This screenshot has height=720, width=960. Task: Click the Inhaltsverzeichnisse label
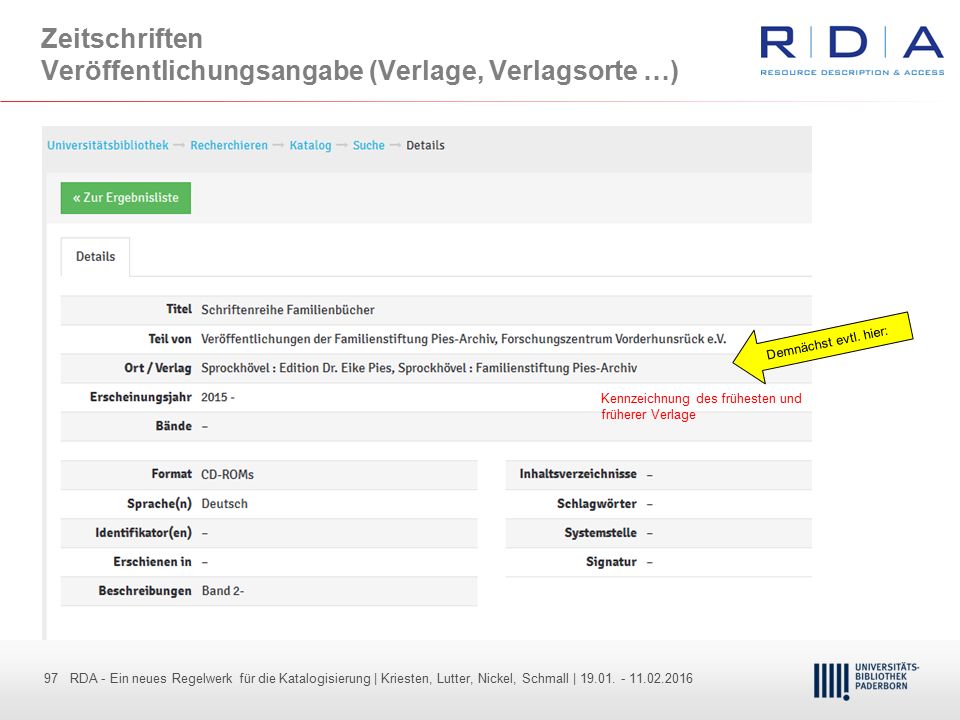click(578, 474)
